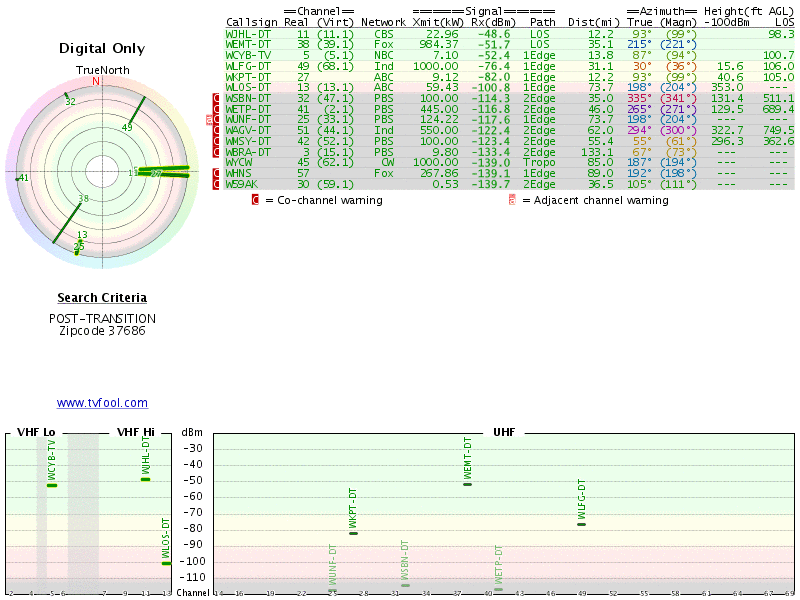Click the red N north marker on radar
The width and height of the screenshot is (800, 600).
click(96, 81)
